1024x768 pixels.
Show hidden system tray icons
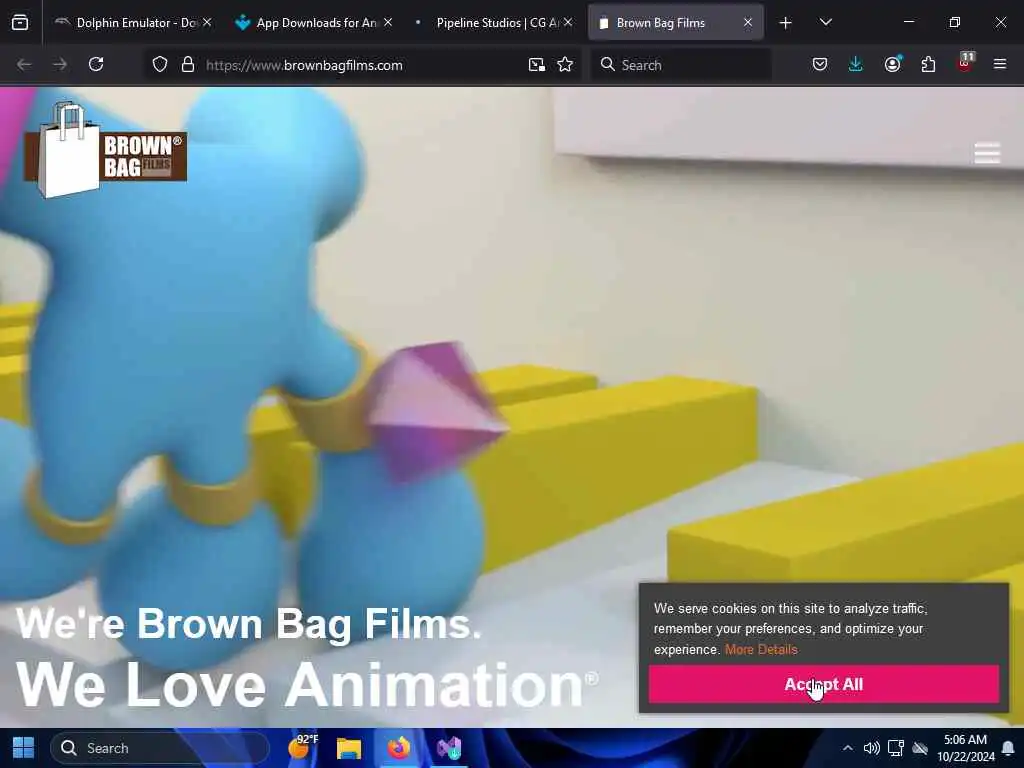[x=847, y=748]
